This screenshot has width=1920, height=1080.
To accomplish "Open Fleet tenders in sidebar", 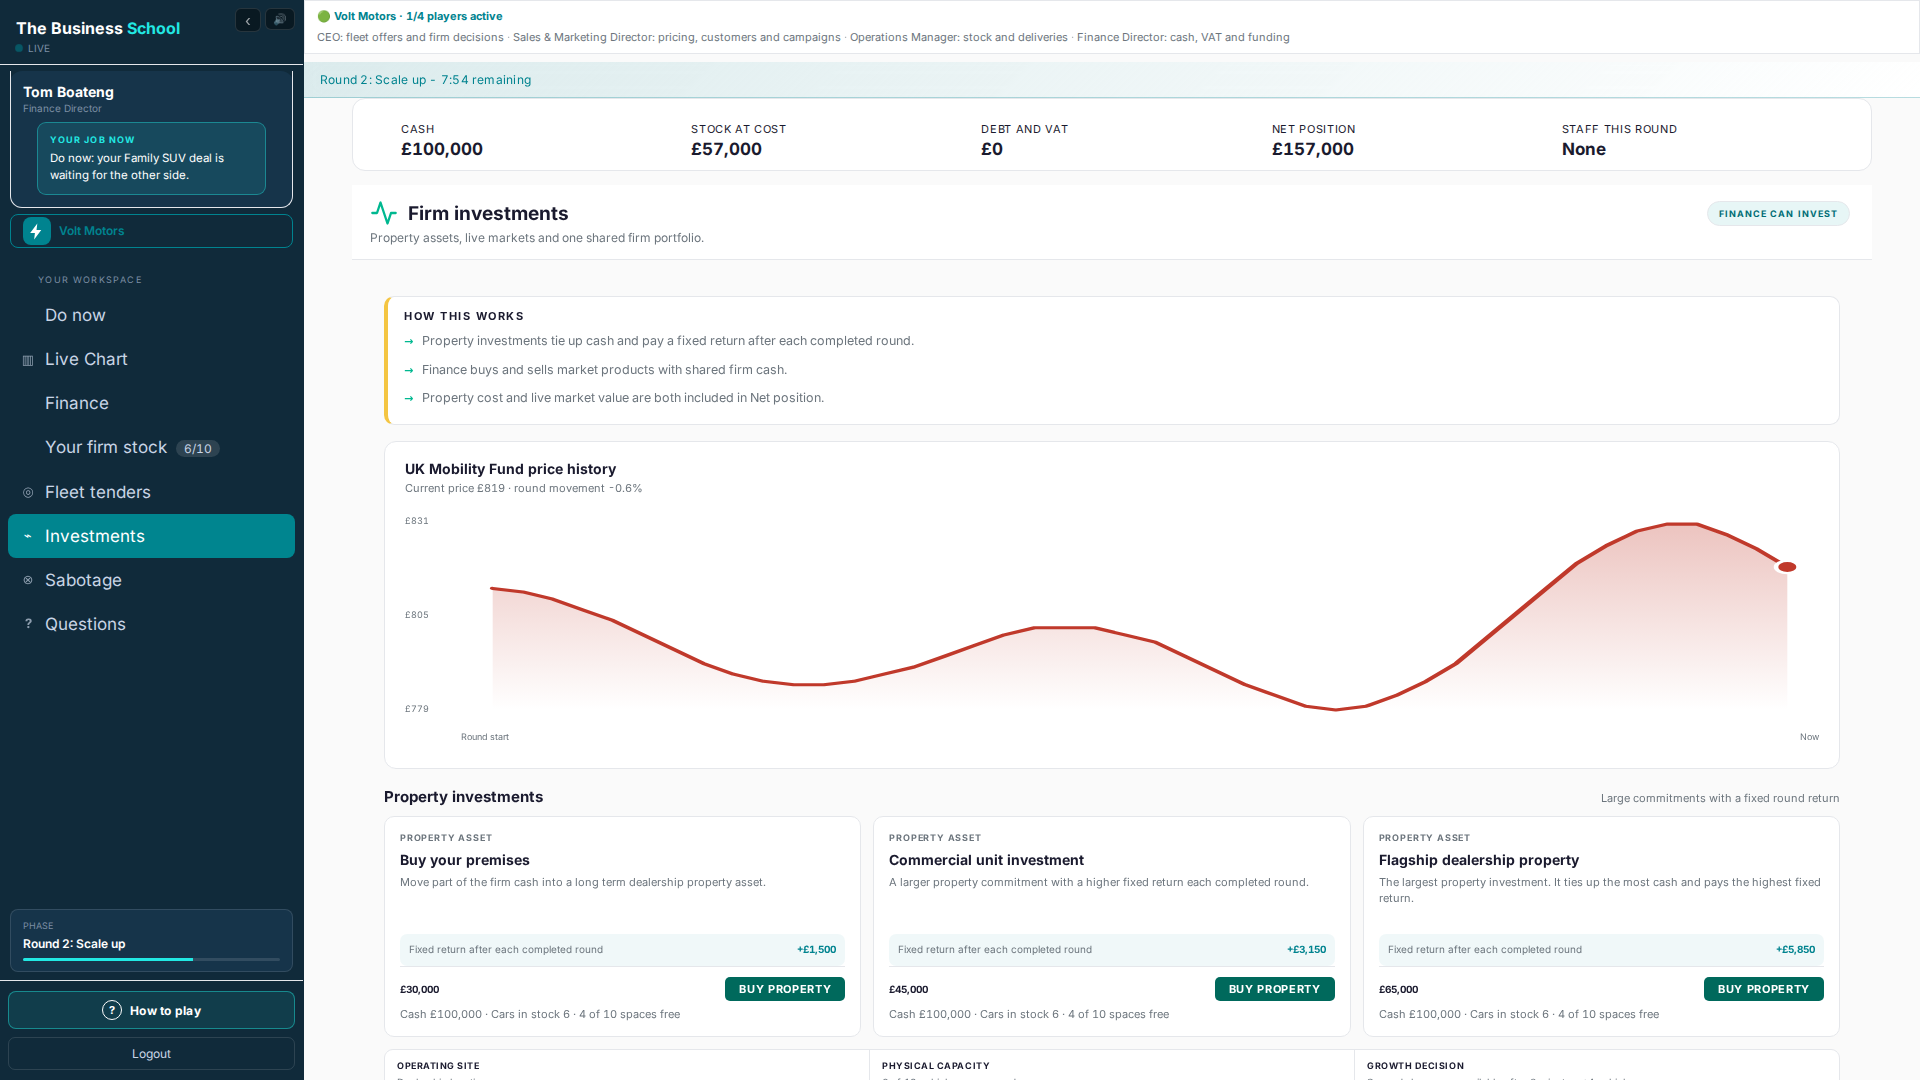I will (151, 492).
